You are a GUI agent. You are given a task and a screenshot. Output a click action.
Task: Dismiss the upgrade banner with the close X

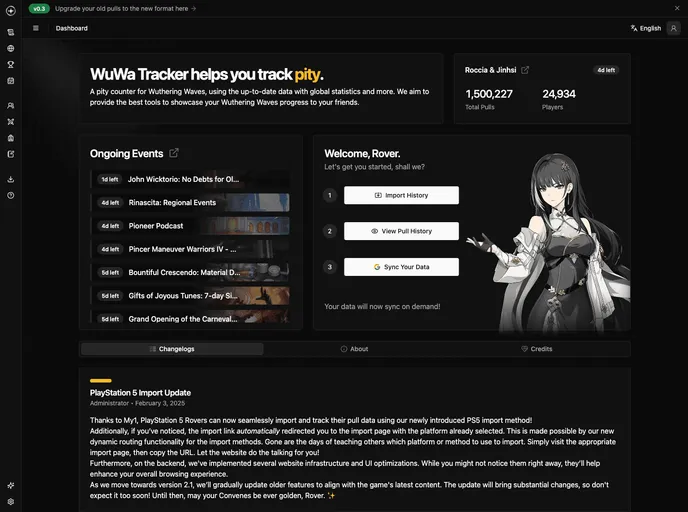click(x=676, y=8)
